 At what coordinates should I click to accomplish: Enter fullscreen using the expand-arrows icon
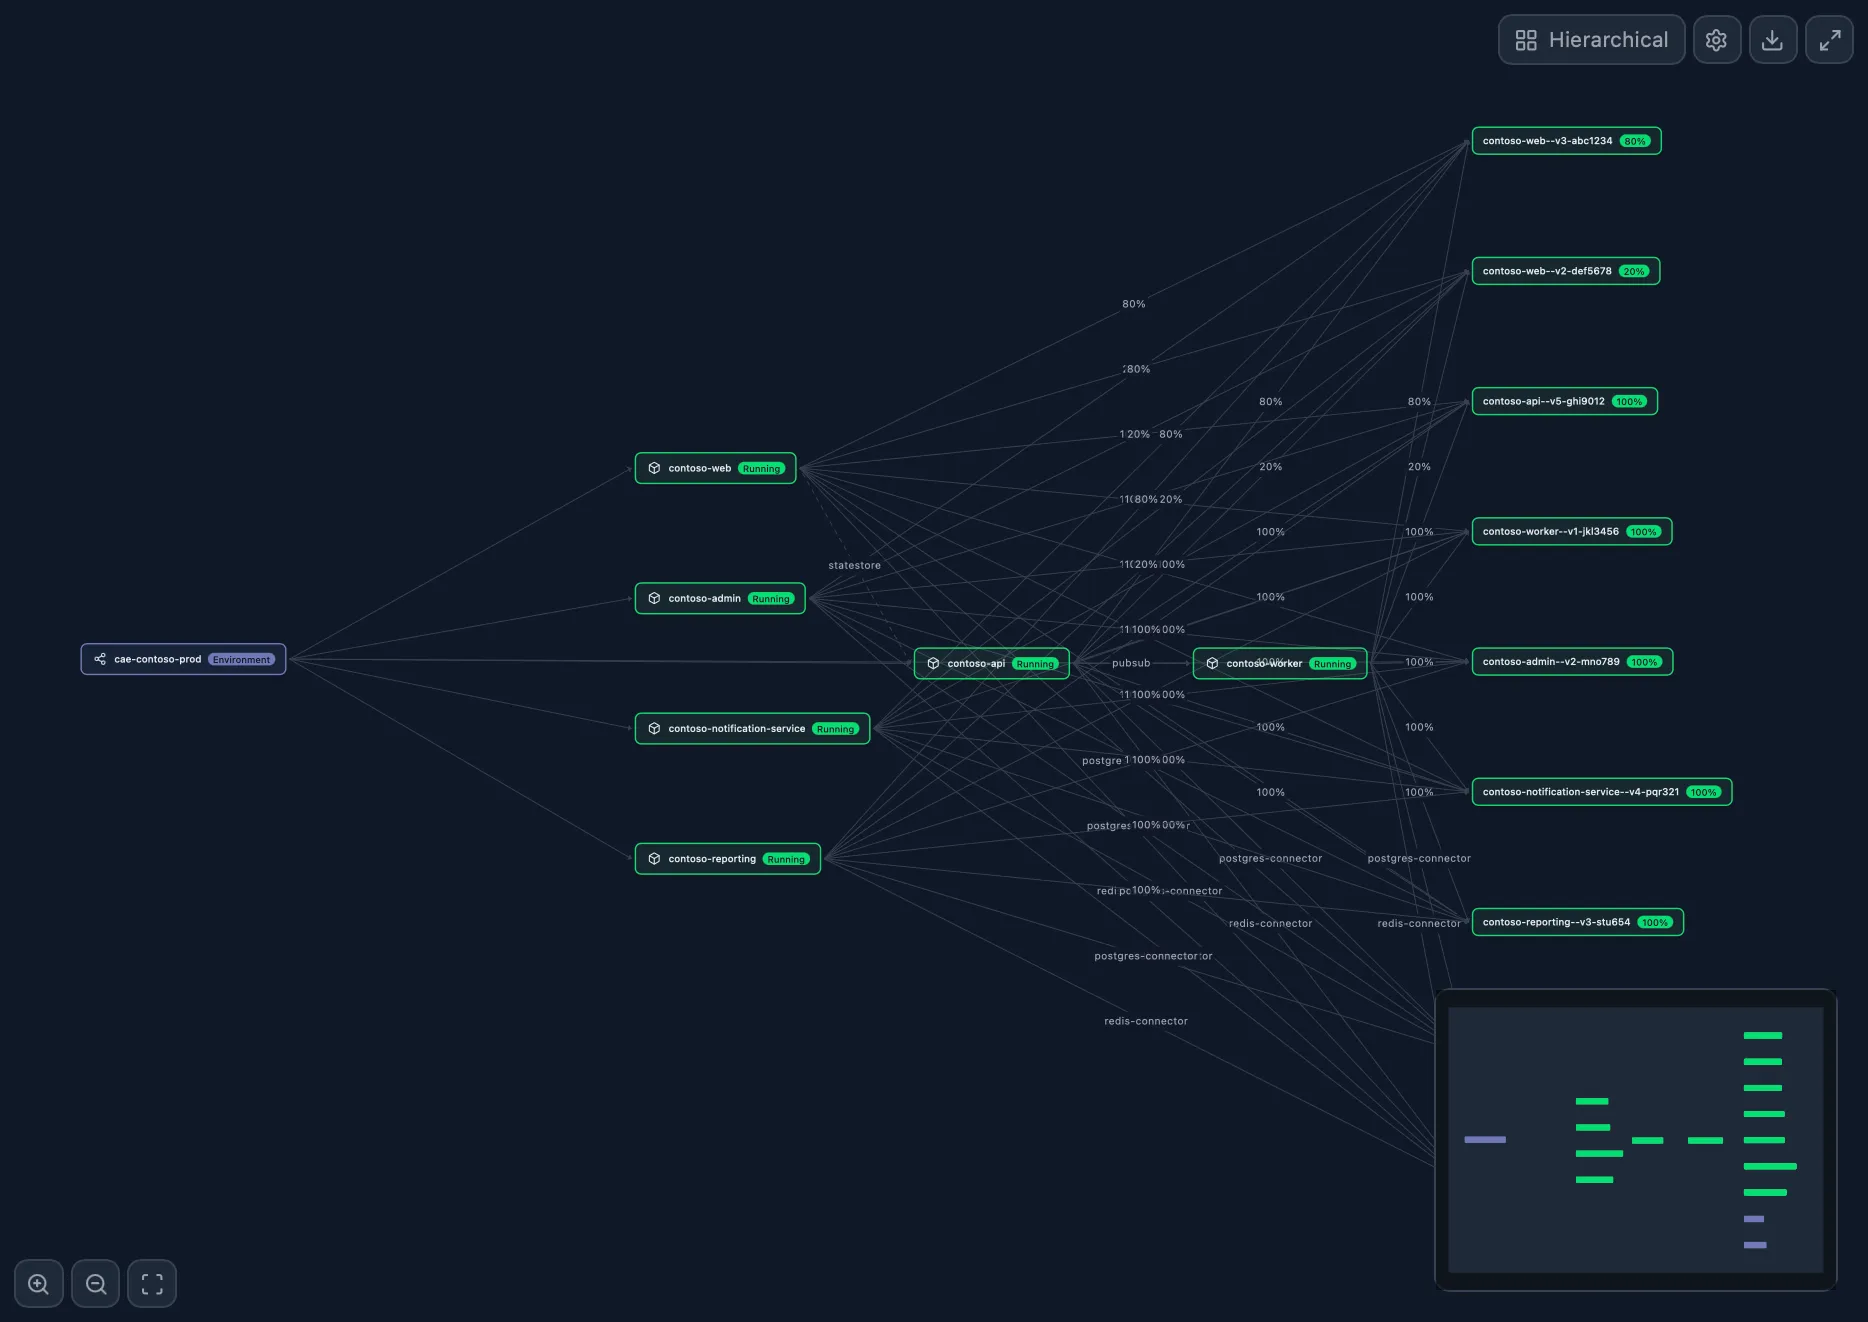click(x=1829, y=39)
